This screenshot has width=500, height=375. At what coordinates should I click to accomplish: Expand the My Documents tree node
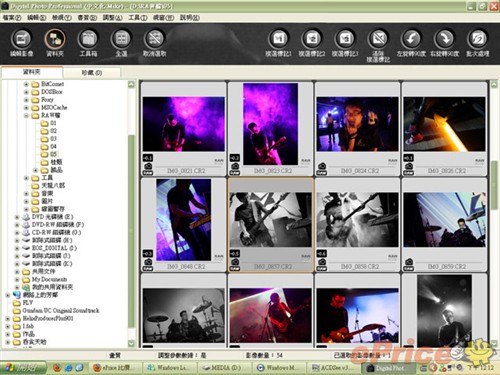click(17, 279)
